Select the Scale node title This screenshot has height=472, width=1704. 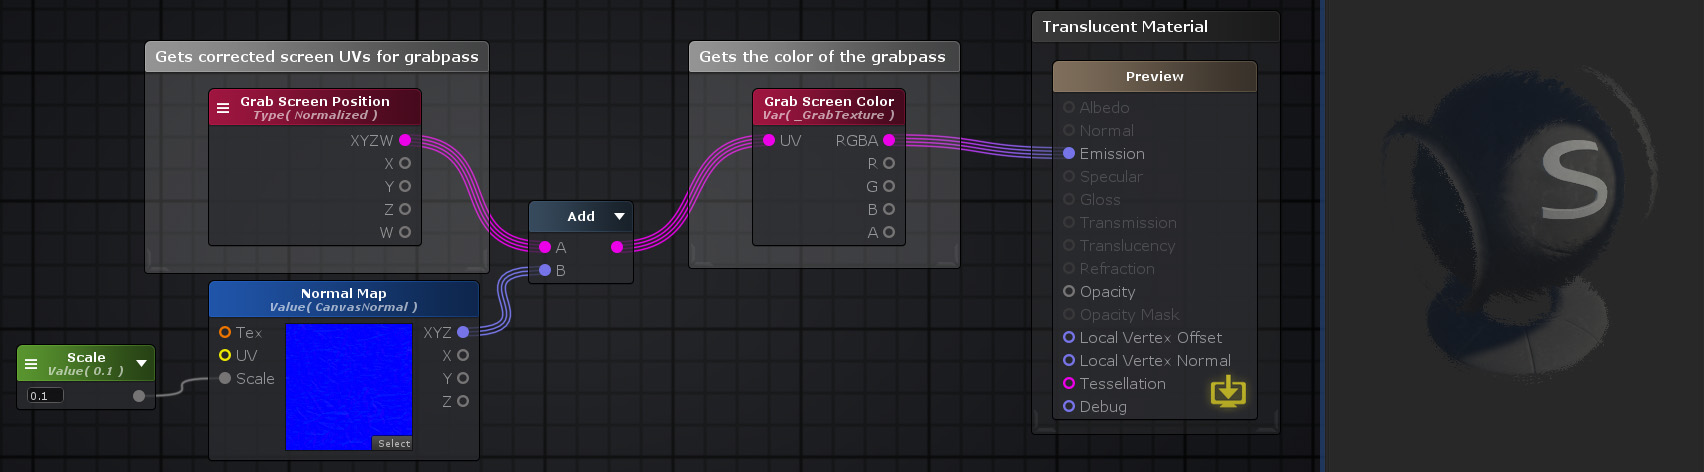point(86,357)
